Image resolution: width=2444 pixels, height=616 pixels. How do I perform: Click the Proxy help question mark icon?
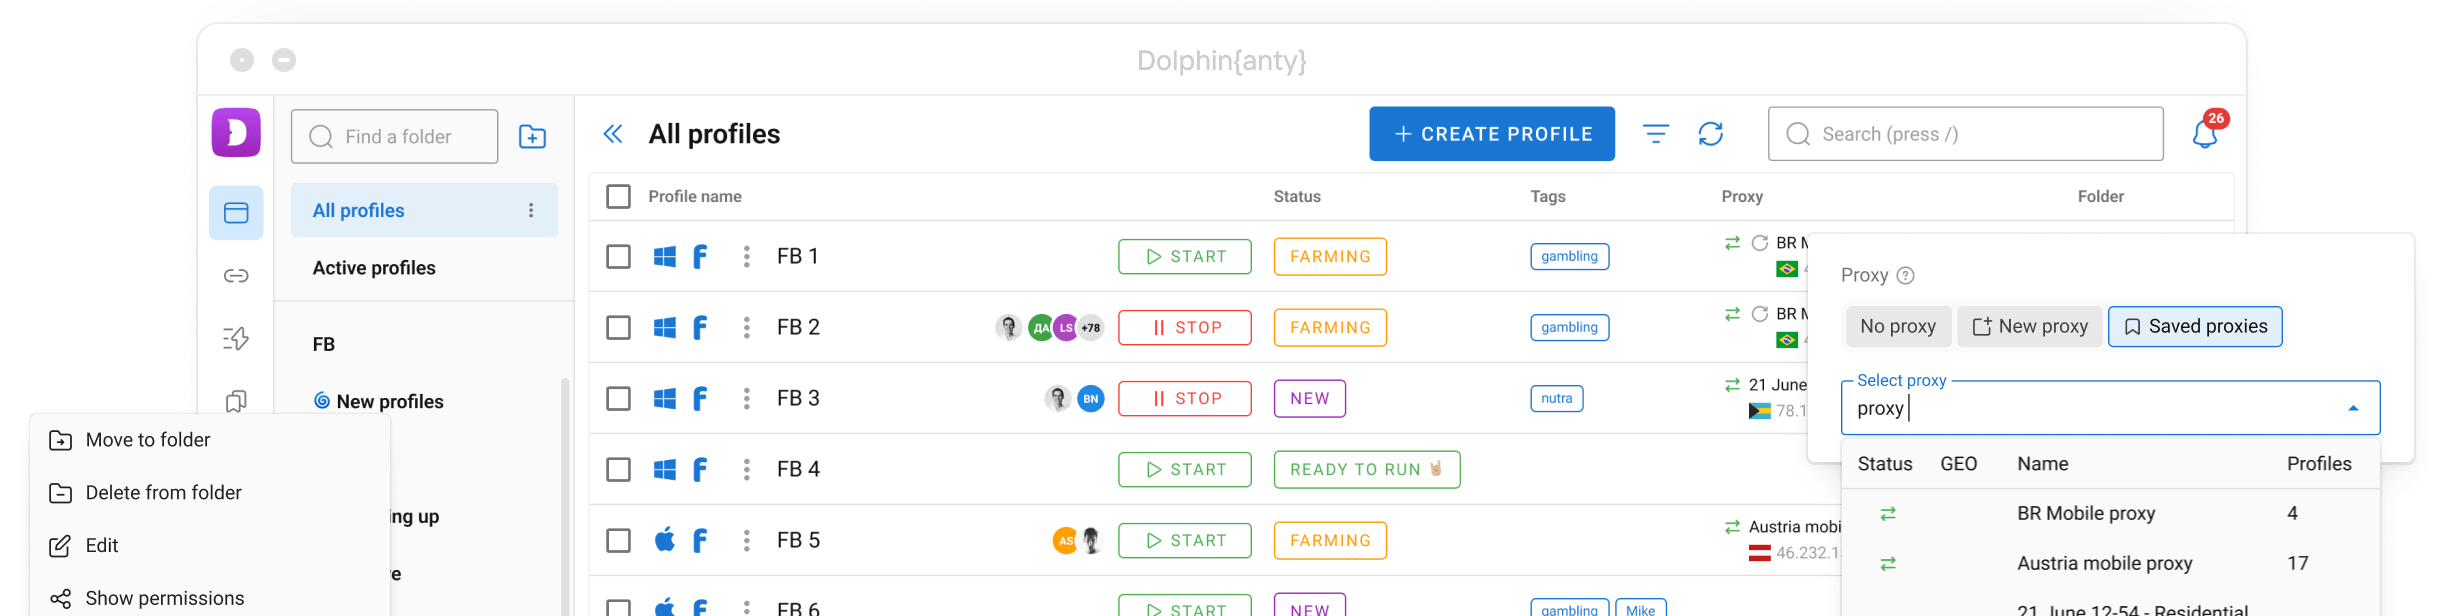point(1906,276)
